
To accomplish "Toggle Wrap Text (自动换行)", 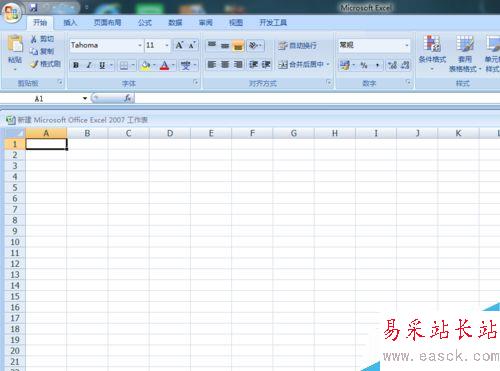I will [297, 45].
